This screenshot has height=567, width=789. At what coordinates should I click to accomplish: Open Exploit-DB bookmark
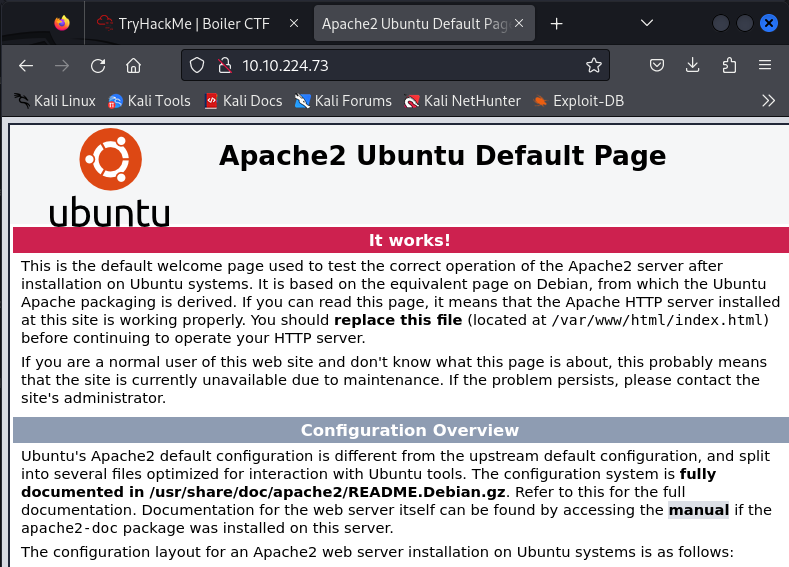[x=579, y=101]
